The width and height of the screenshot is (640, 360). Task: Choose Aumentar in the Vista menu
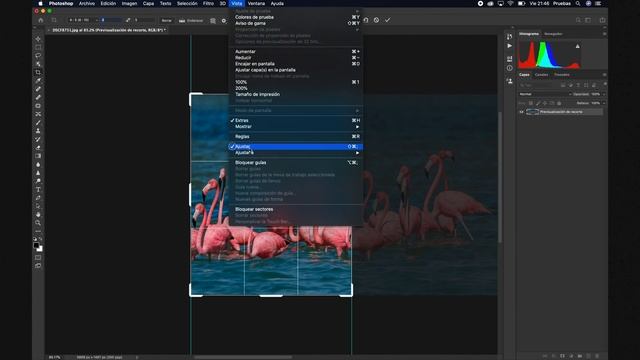[x=296, y=51]
